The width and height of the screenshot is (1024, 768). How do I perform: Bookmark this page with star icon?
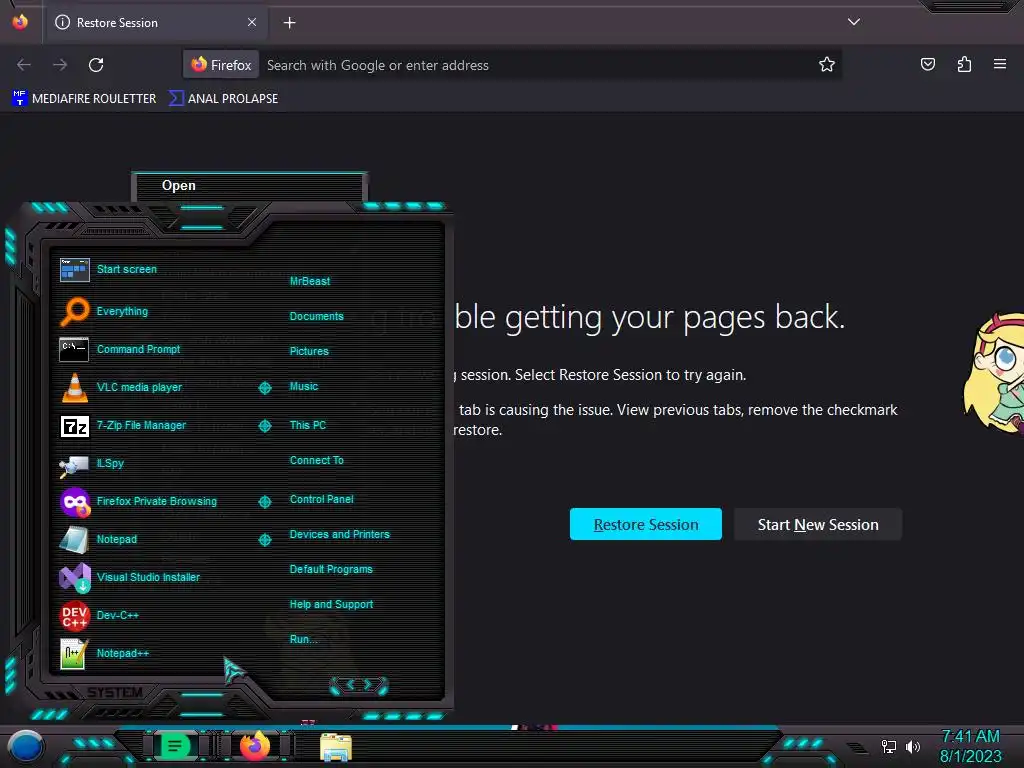[x=827, y=64]
